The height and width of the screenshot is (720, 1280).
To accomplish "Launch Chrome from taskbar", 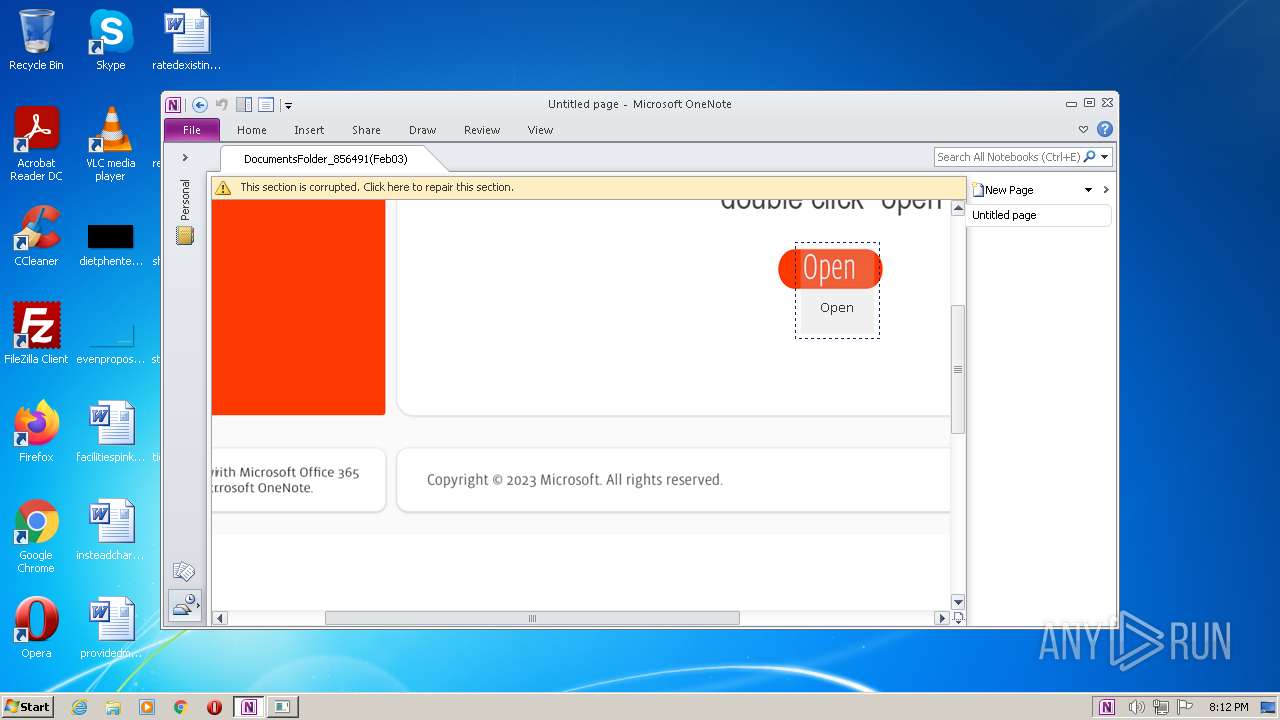I will click(181, 707).
